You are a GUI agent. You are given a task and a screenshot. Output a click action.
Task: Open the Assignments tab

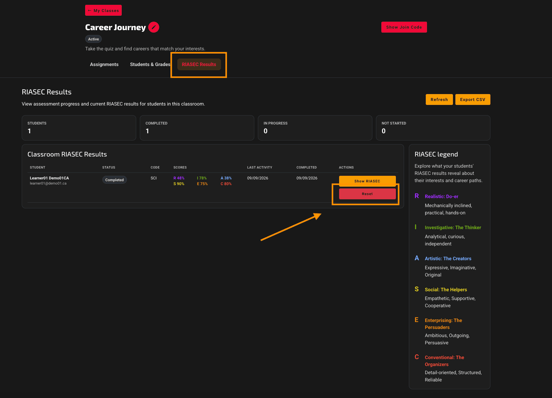(x=104, y=64)
